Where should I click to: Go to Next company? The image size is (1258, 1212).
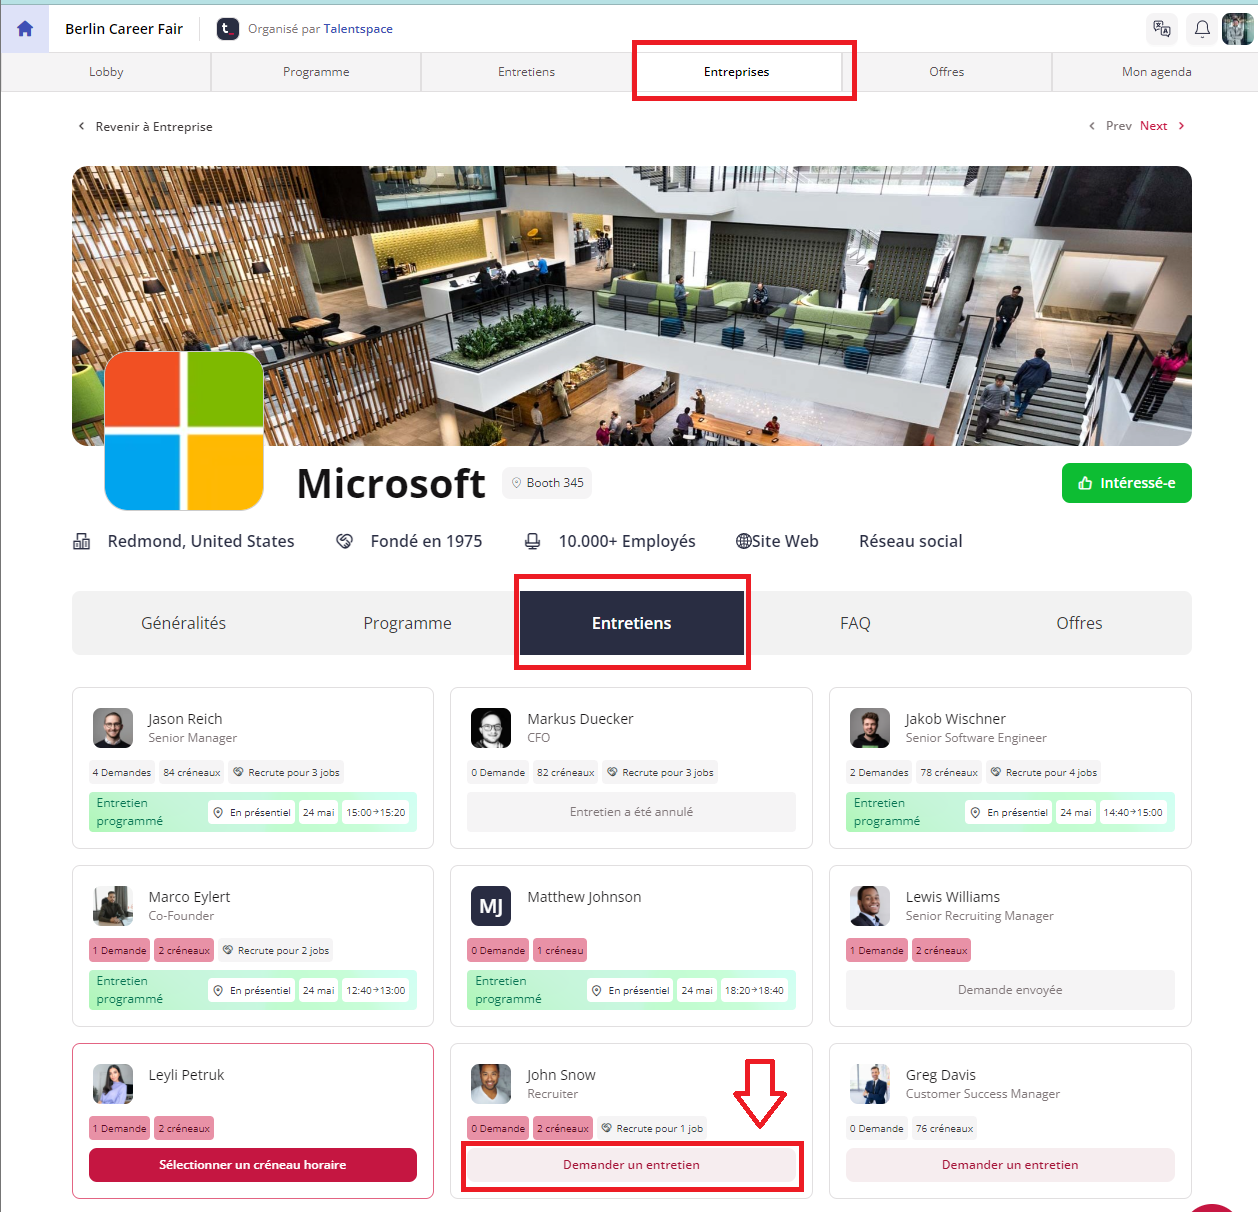point(1162,126)
